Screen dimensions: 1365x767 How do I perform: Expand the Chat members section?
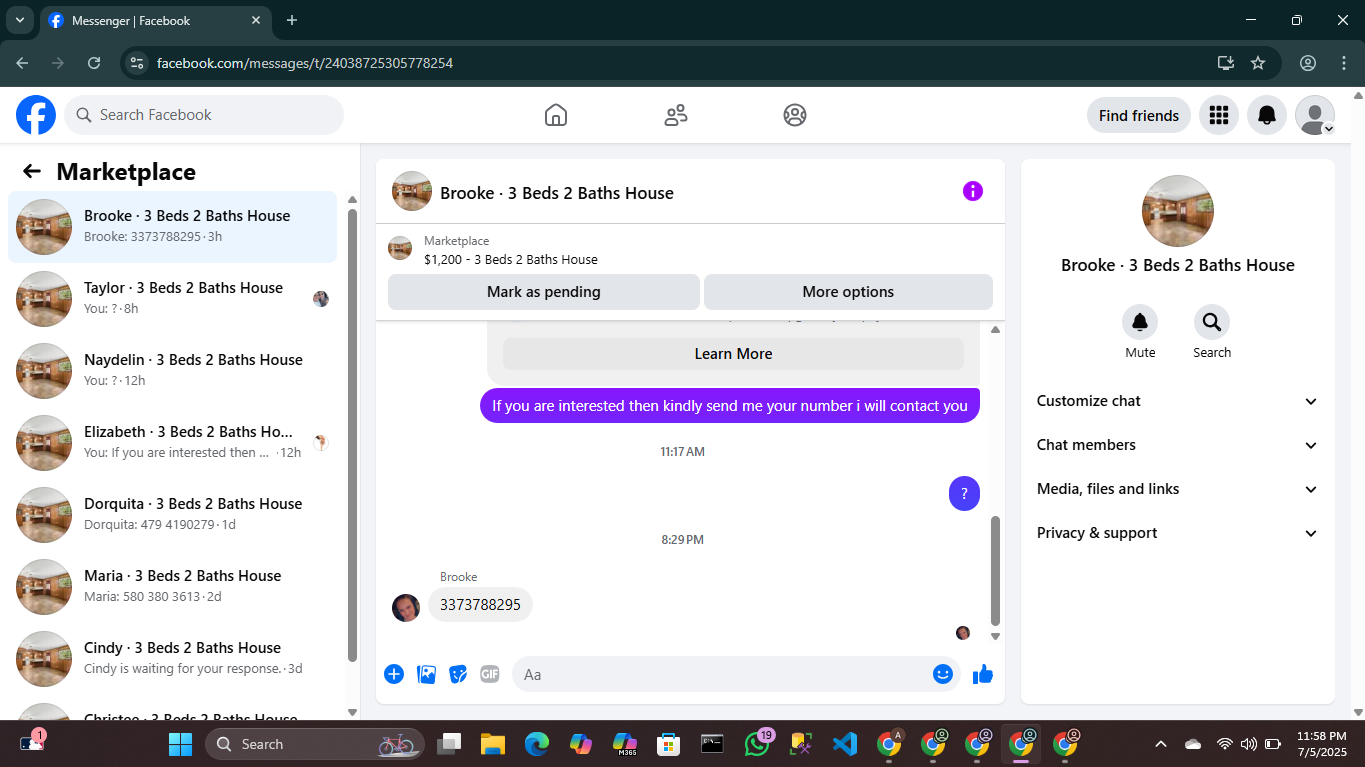coord(1177,445)
